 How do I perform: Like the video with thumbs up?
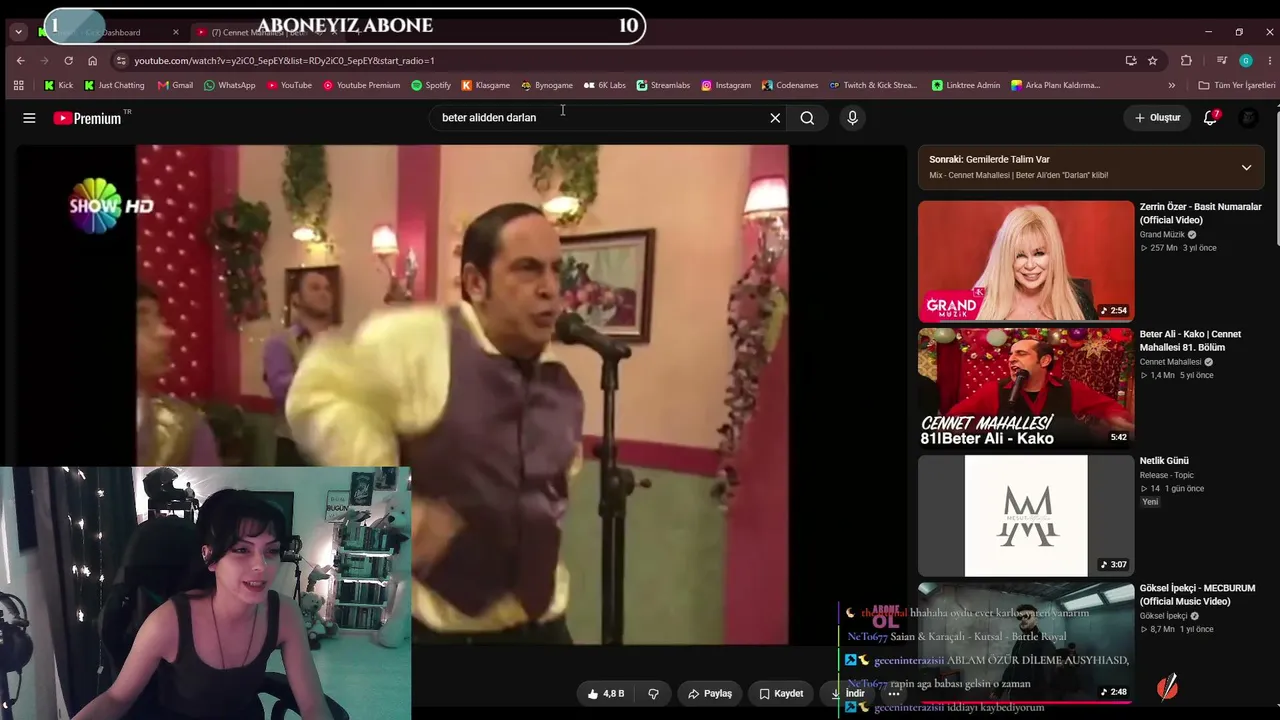tap(606, 693)
